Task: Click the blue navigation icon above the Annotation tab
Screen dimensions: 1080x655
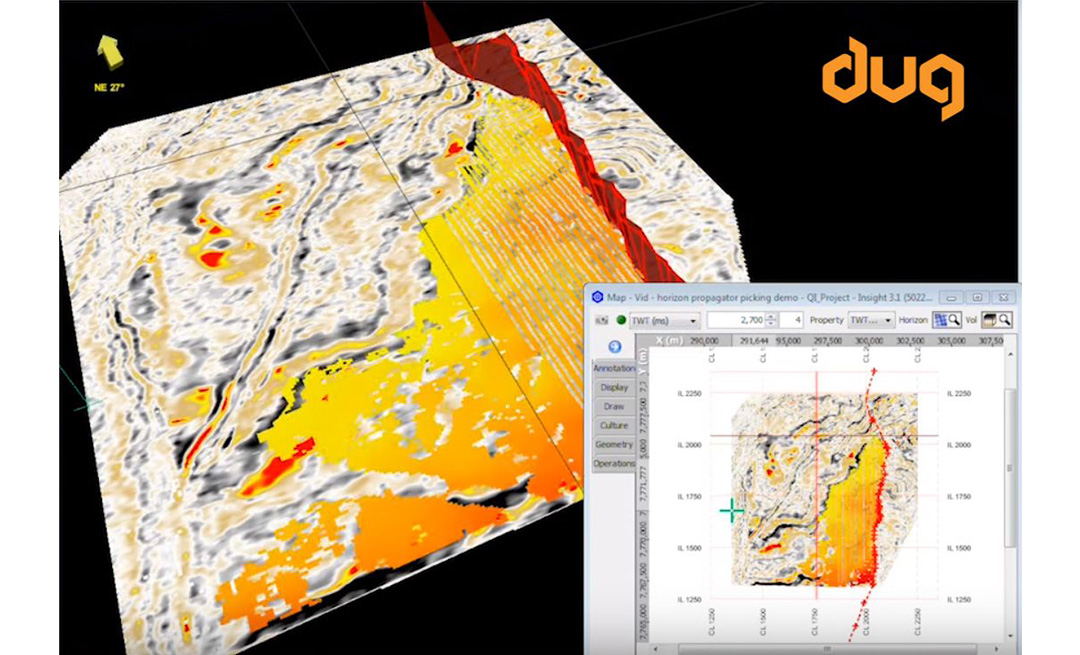Action: pos(615,346)
